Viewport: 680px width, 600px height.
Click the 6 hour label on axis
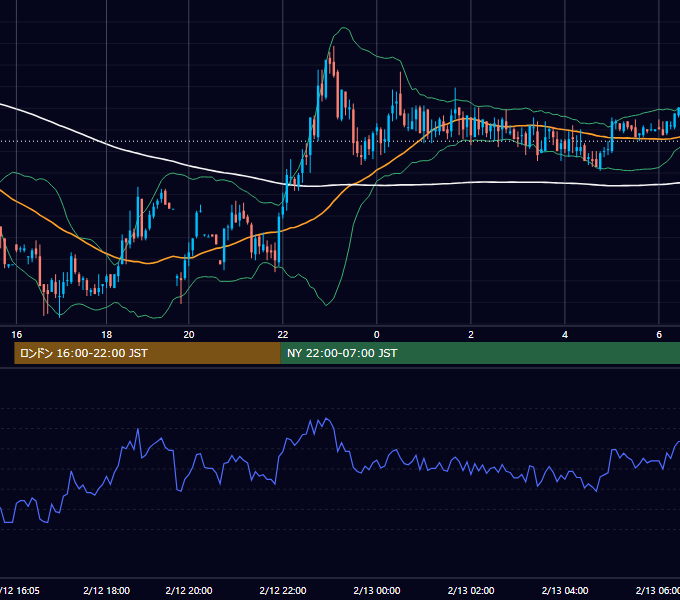(659, 335)
